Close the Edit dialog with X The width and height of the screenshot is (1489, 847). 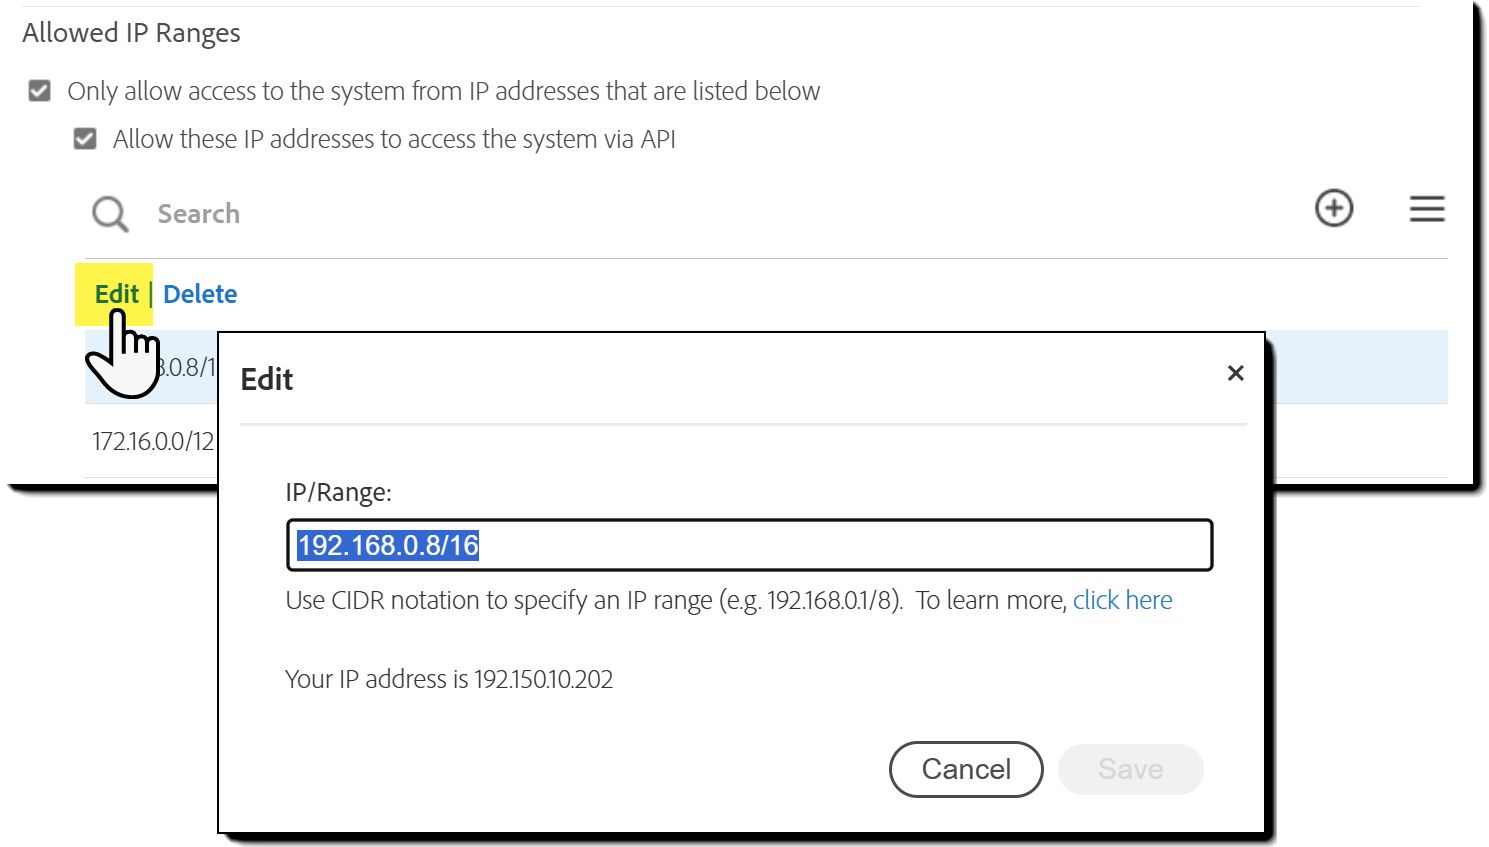pos(1235,373)
